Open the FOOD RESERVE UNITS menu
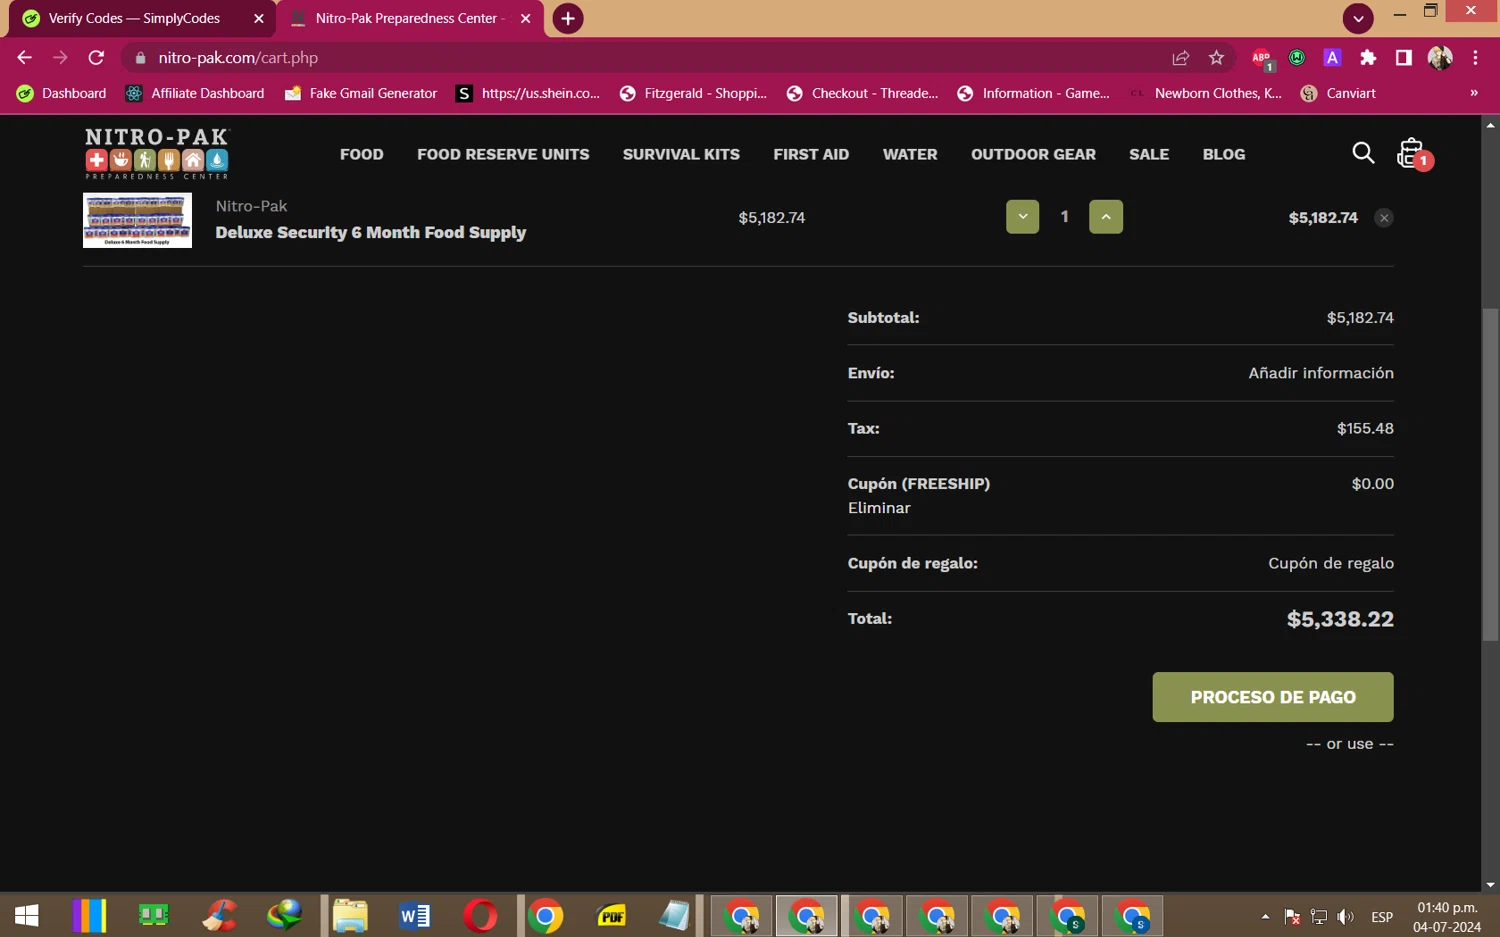 click(x=503, y=154)
